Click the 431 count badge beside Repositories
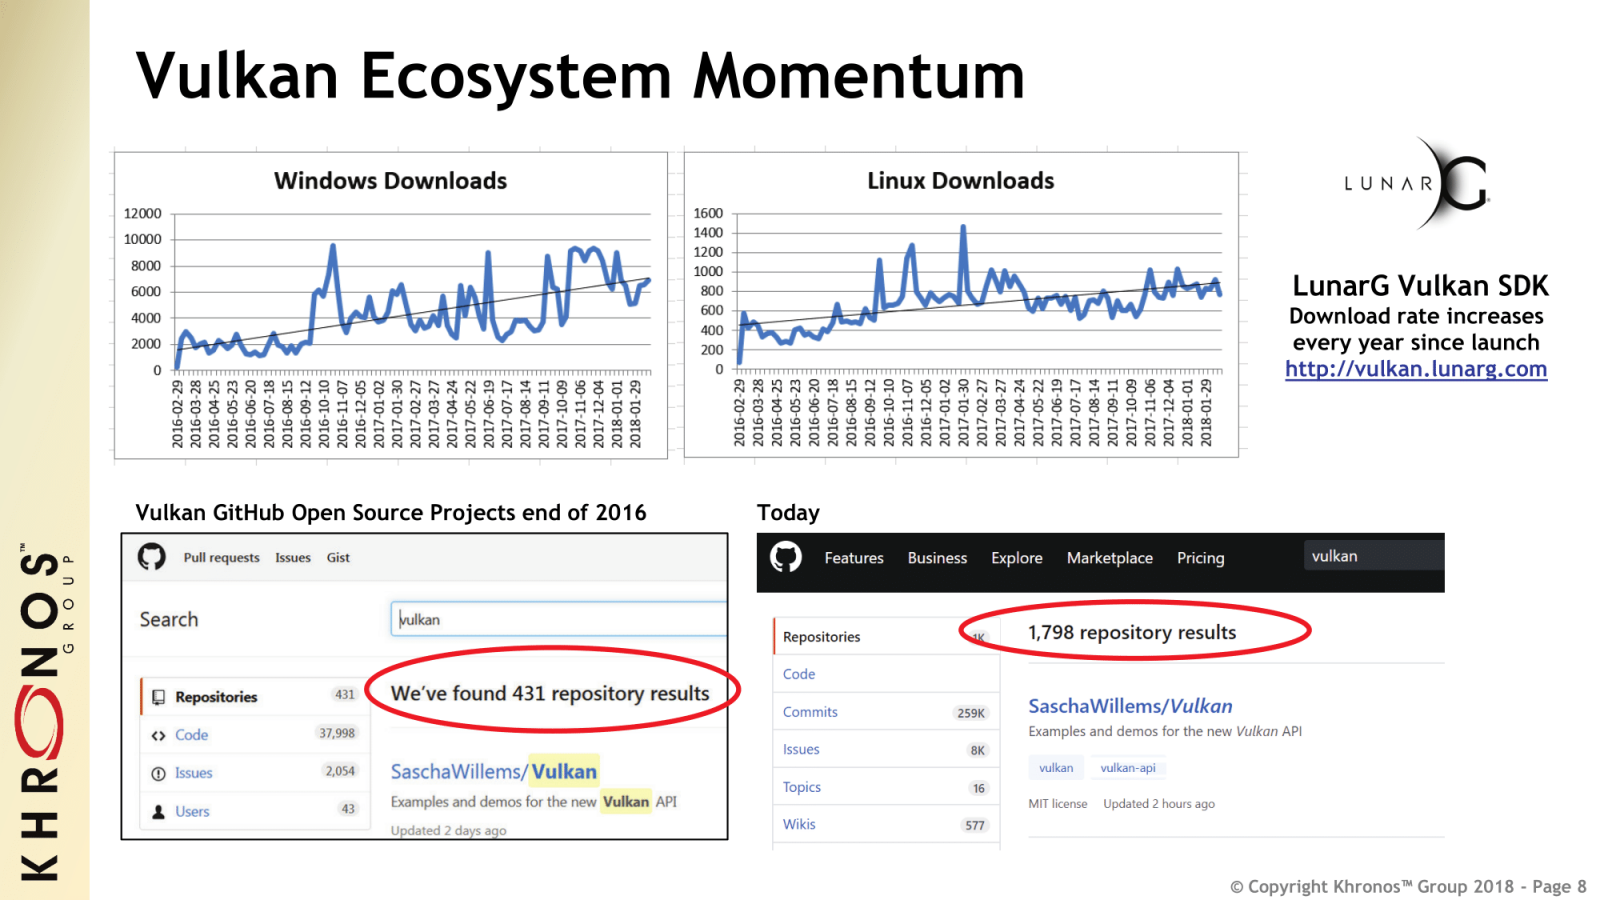 (x=345, y=694)
